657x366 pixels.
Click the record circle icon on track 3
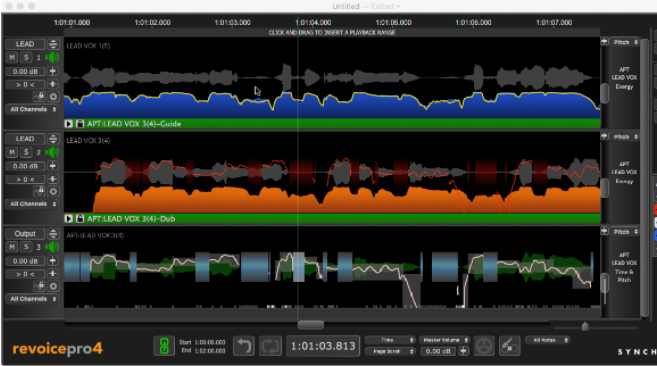point(53,286)
